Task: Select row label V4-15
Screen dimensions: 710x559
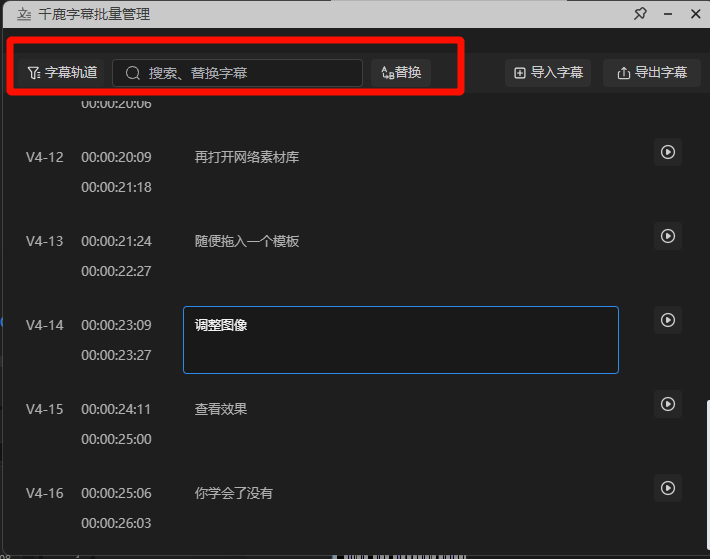Action: pos(44,409)
